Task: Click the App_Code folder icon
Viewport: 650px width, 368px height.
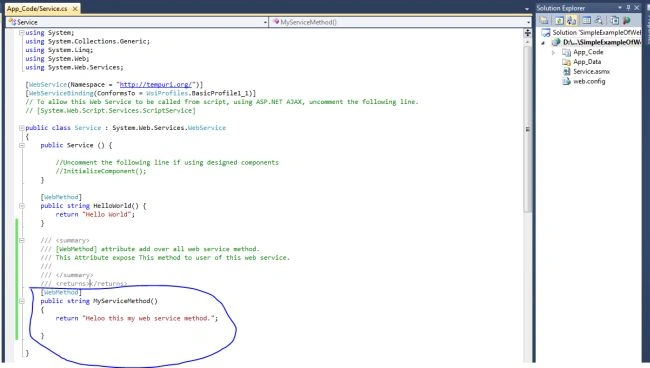Action: pos(566,52)
